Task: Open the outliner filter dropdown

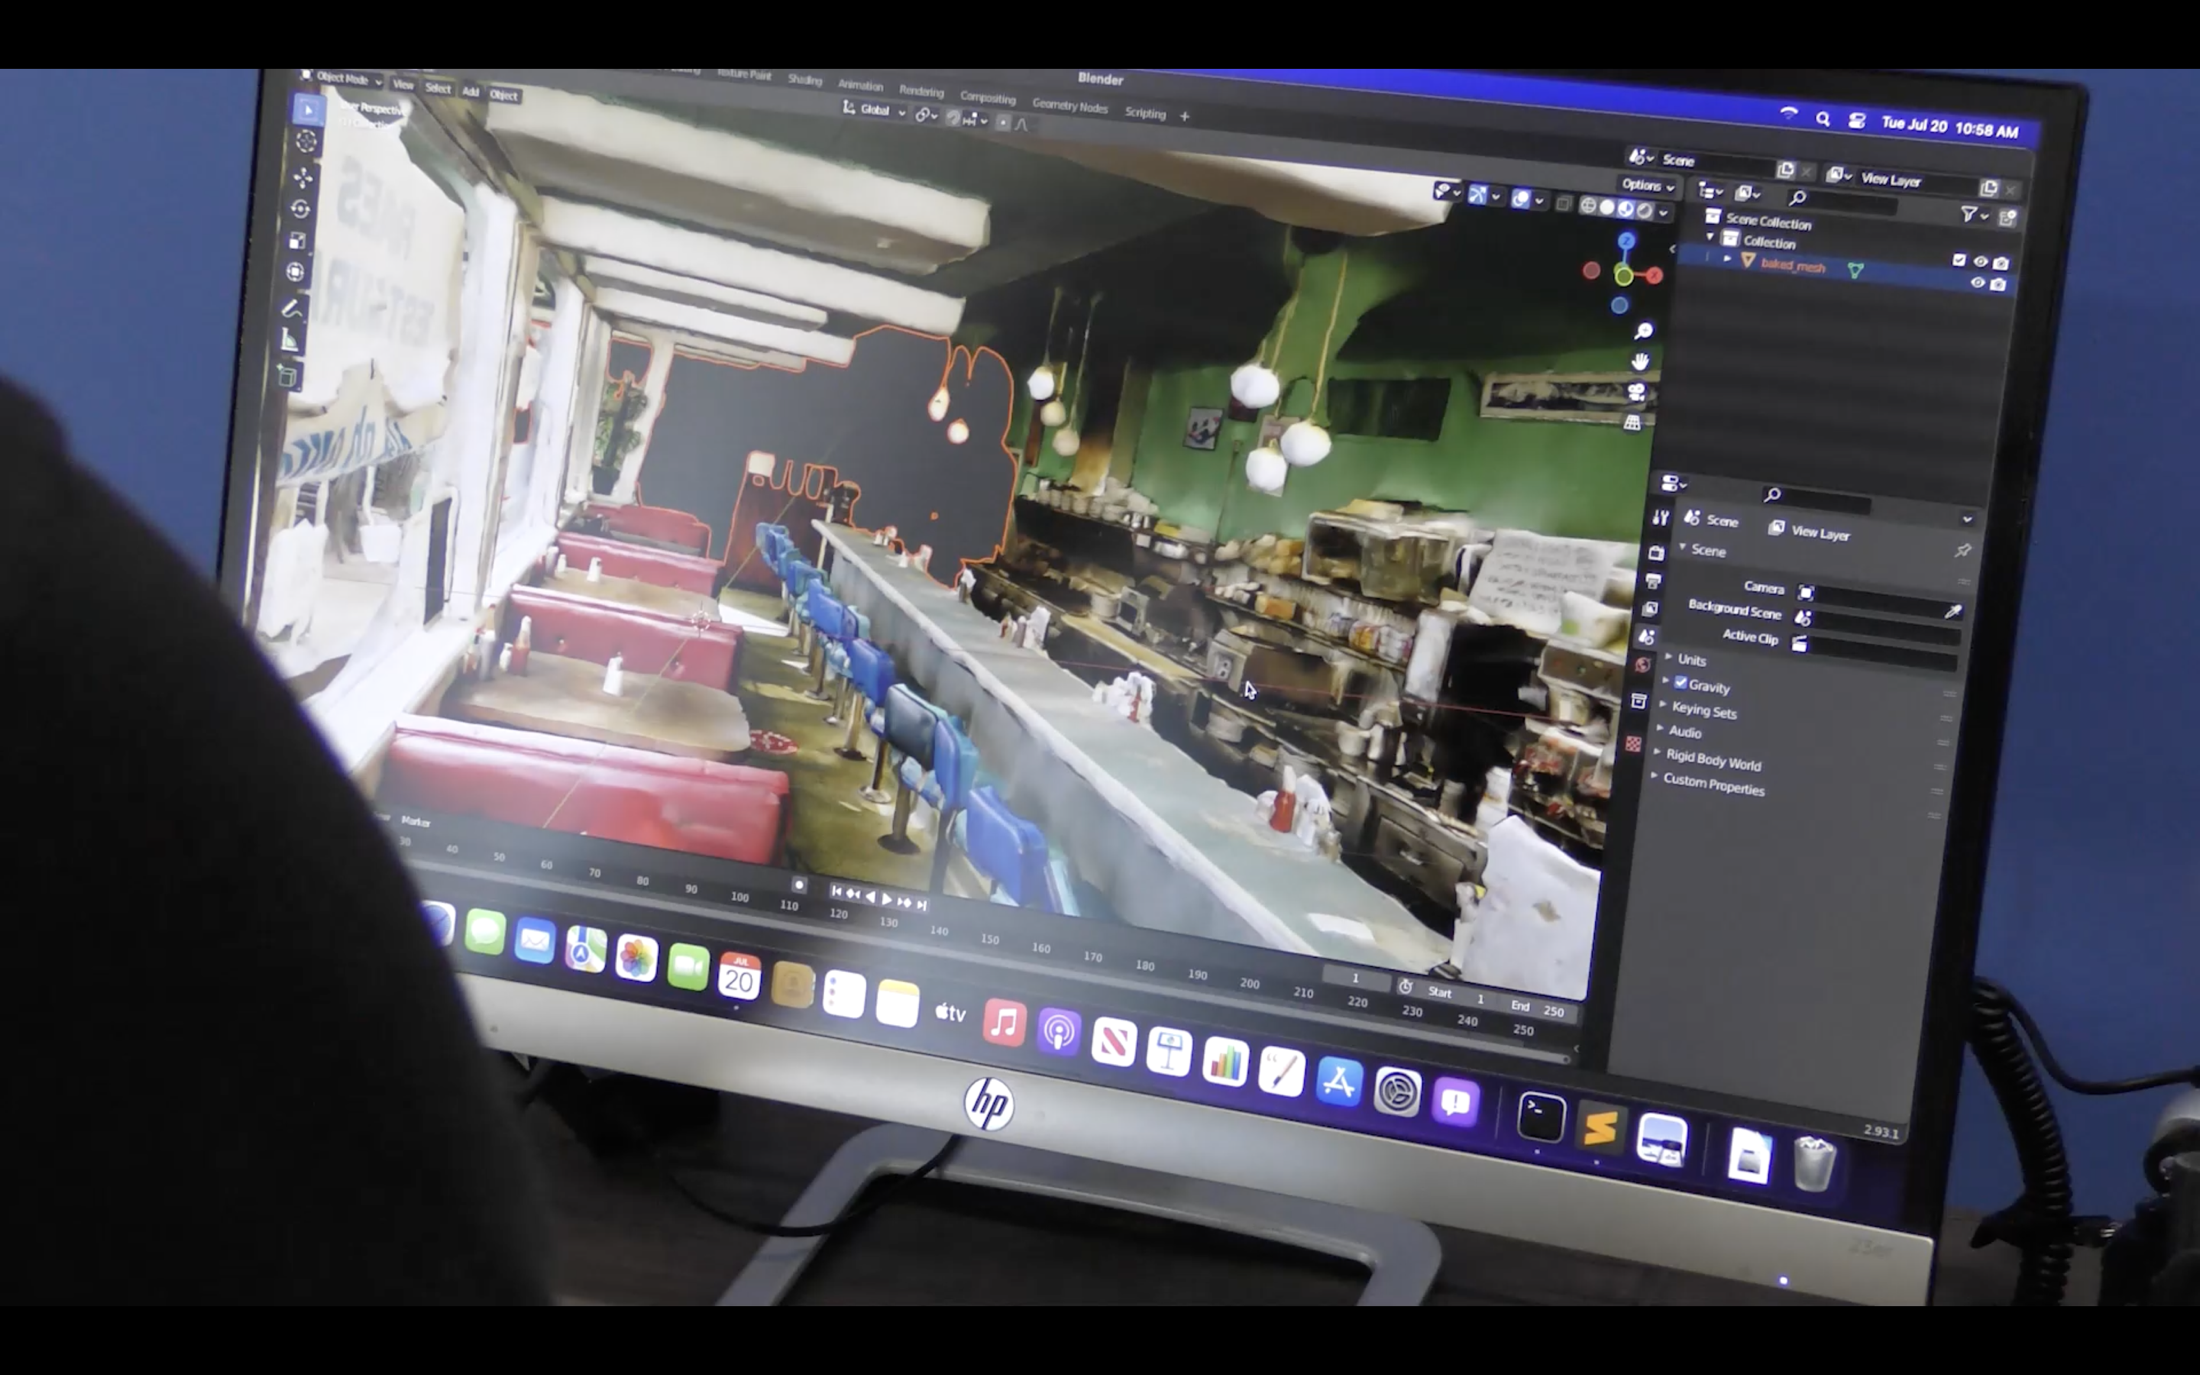Action: coord(1973,214)
